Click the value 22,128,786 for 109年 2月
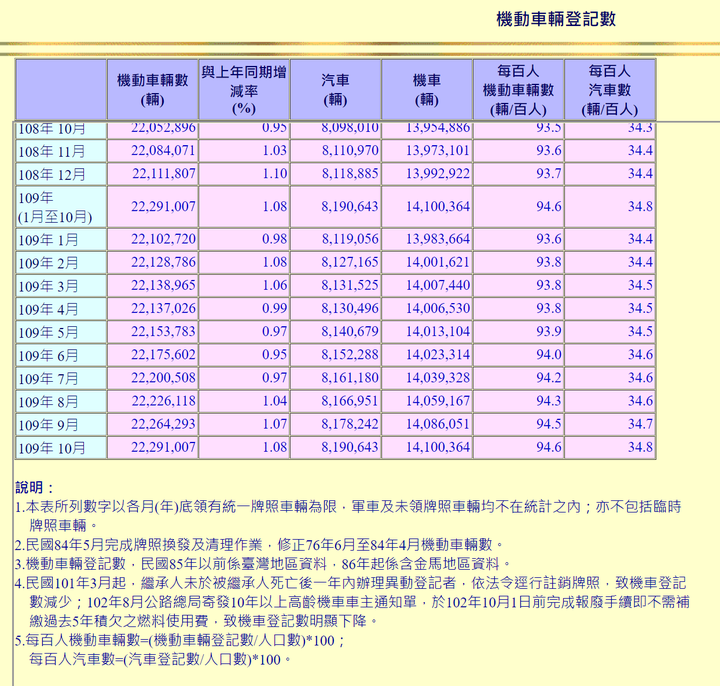 pos(163,262)
